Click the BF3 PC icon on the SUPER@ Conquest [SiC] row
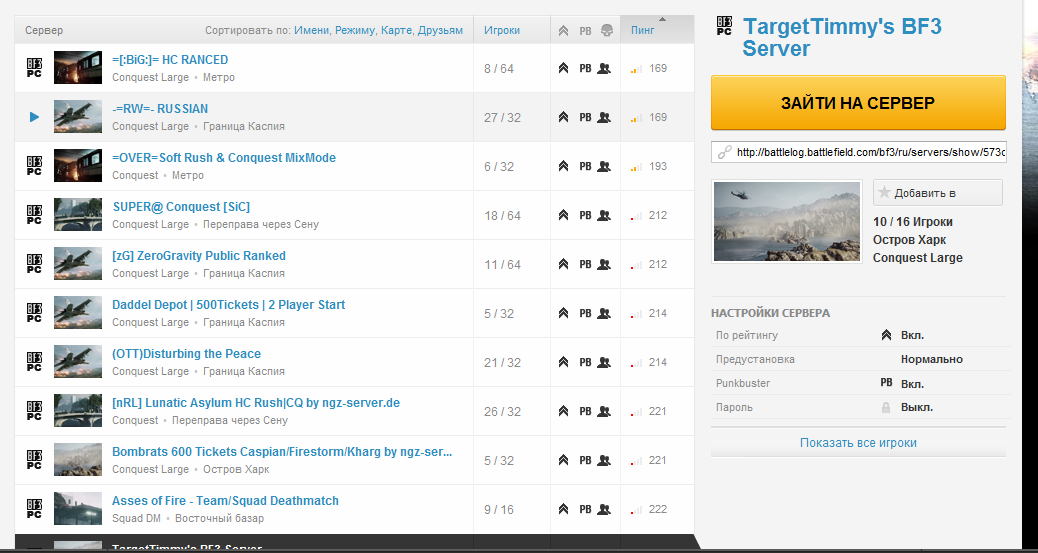 tap(34, 215)
